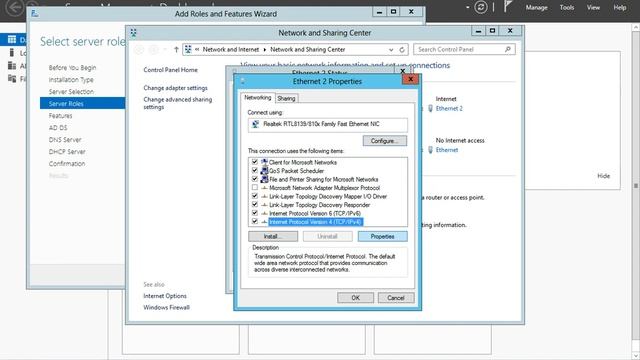640x360 pixels.
Task: Click the QoS Packet Scheduler icon
Action: [264, 171]
